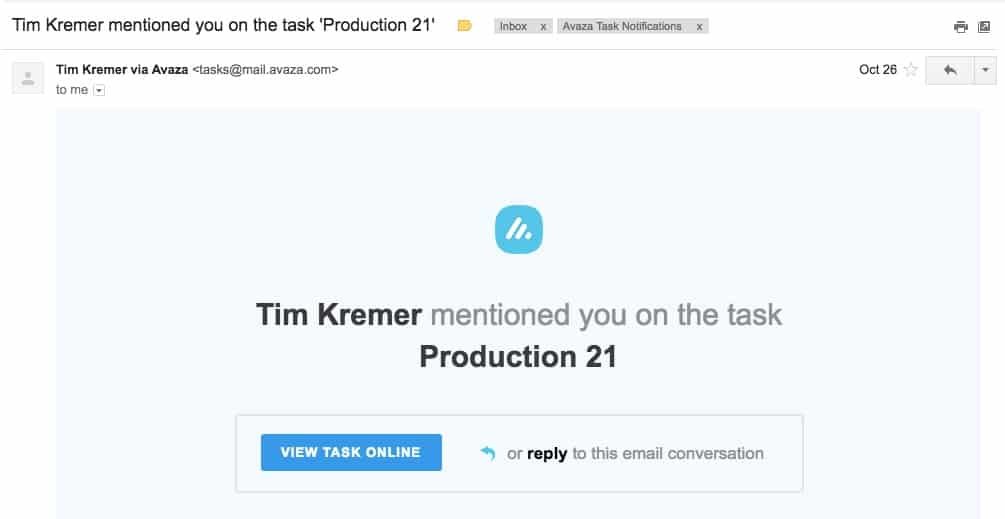The image size is (1005, 519).
Task: Click the email subject line text
Action: pos(223,25)
